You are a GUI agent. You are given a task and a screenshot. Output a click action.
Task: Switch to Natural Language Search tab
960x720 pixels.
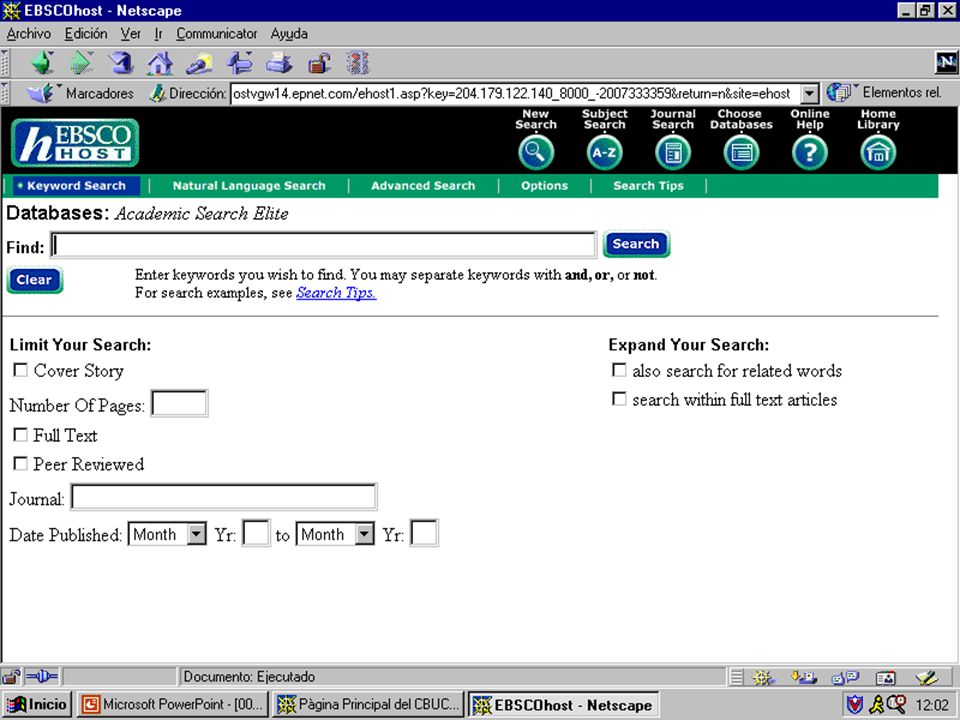click(249, 186)
